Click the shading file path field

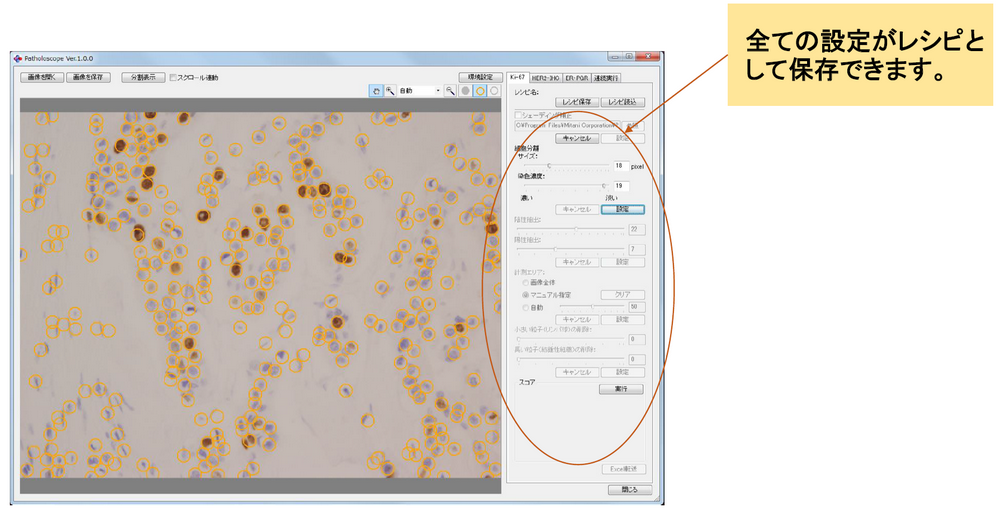pyautogui.click(x=567, y=125)
